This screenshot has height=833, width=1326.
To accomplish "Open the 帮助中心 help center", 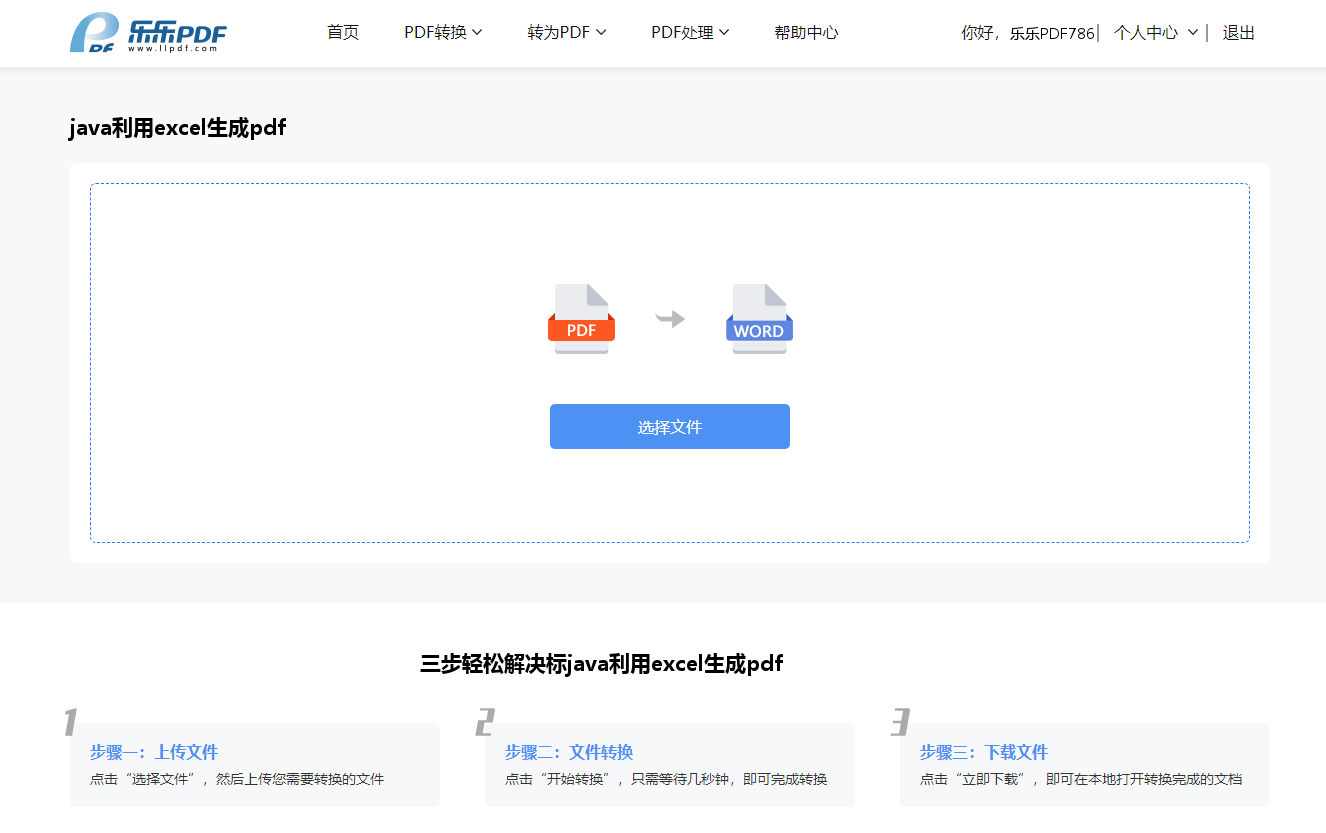I will (806, 33).
